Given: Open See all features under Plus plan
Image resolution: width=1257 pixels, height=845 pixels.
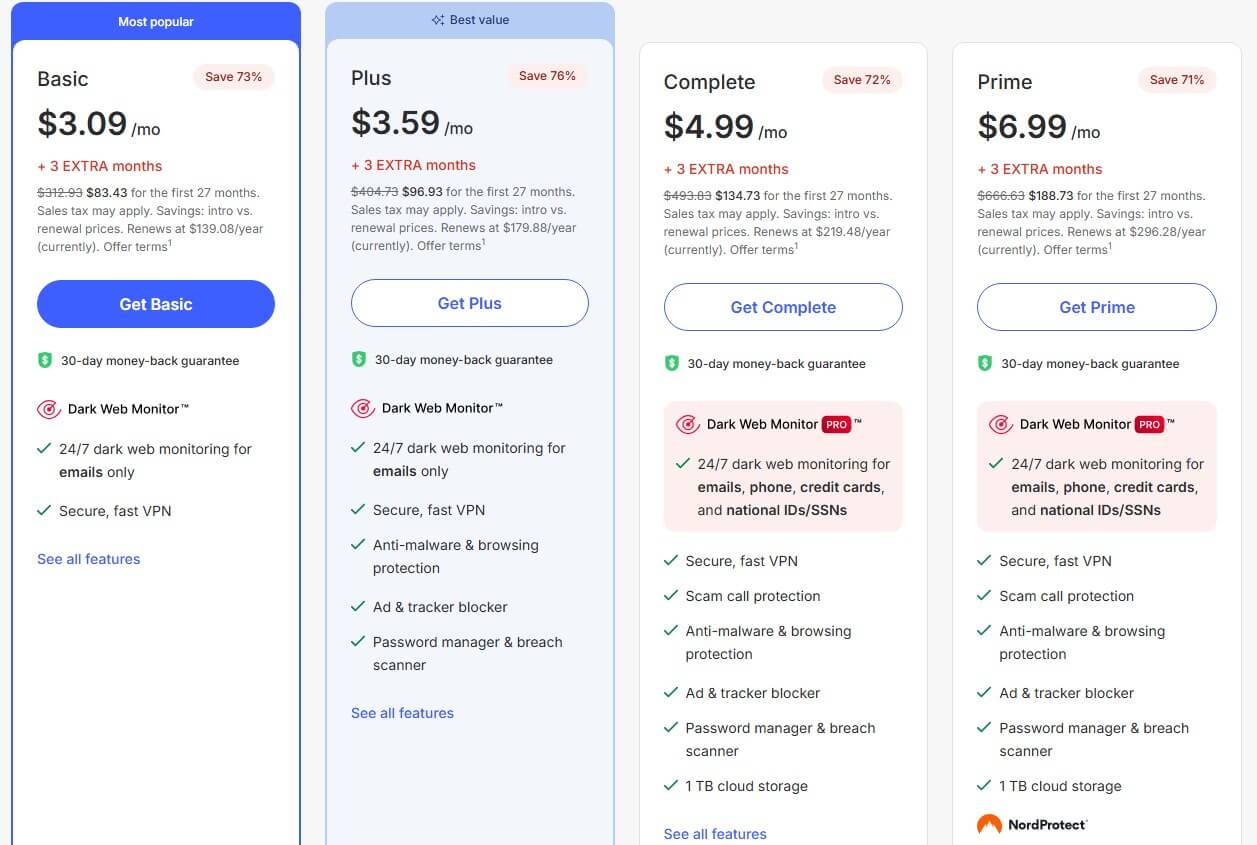Looking at the screenshot, I should click(402, 713).
